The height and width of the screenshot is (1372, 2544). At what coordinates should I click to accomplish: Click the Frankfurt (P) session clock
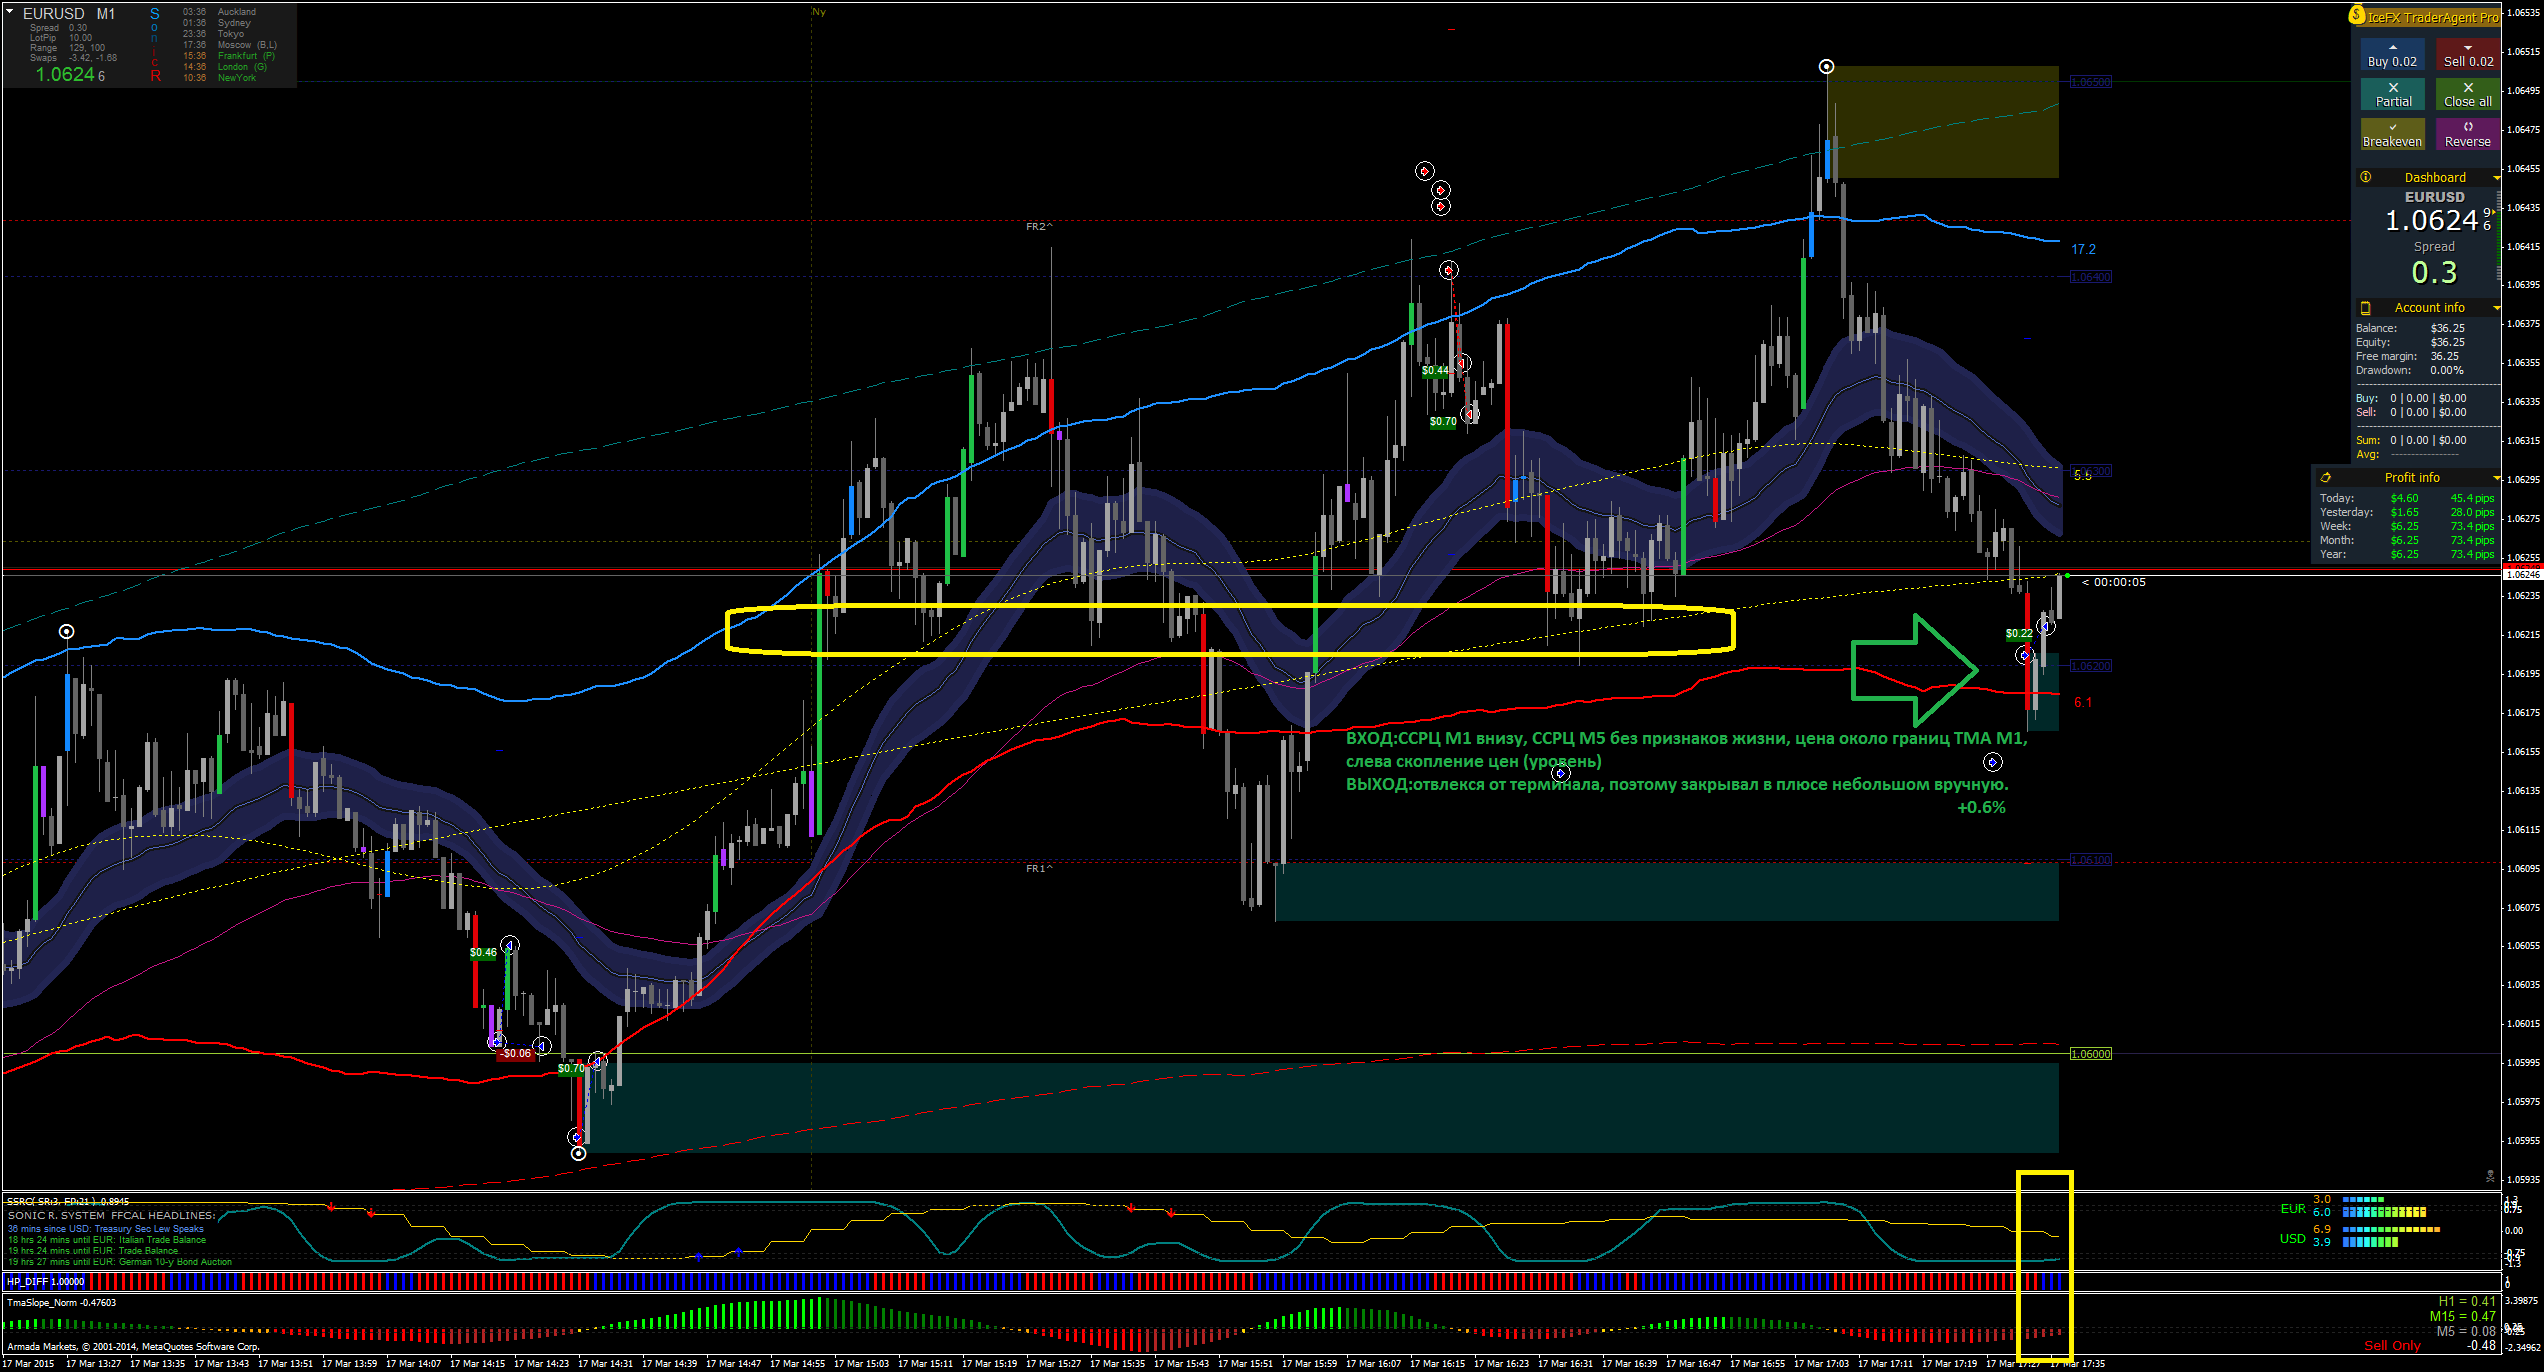tap(229, 56)
